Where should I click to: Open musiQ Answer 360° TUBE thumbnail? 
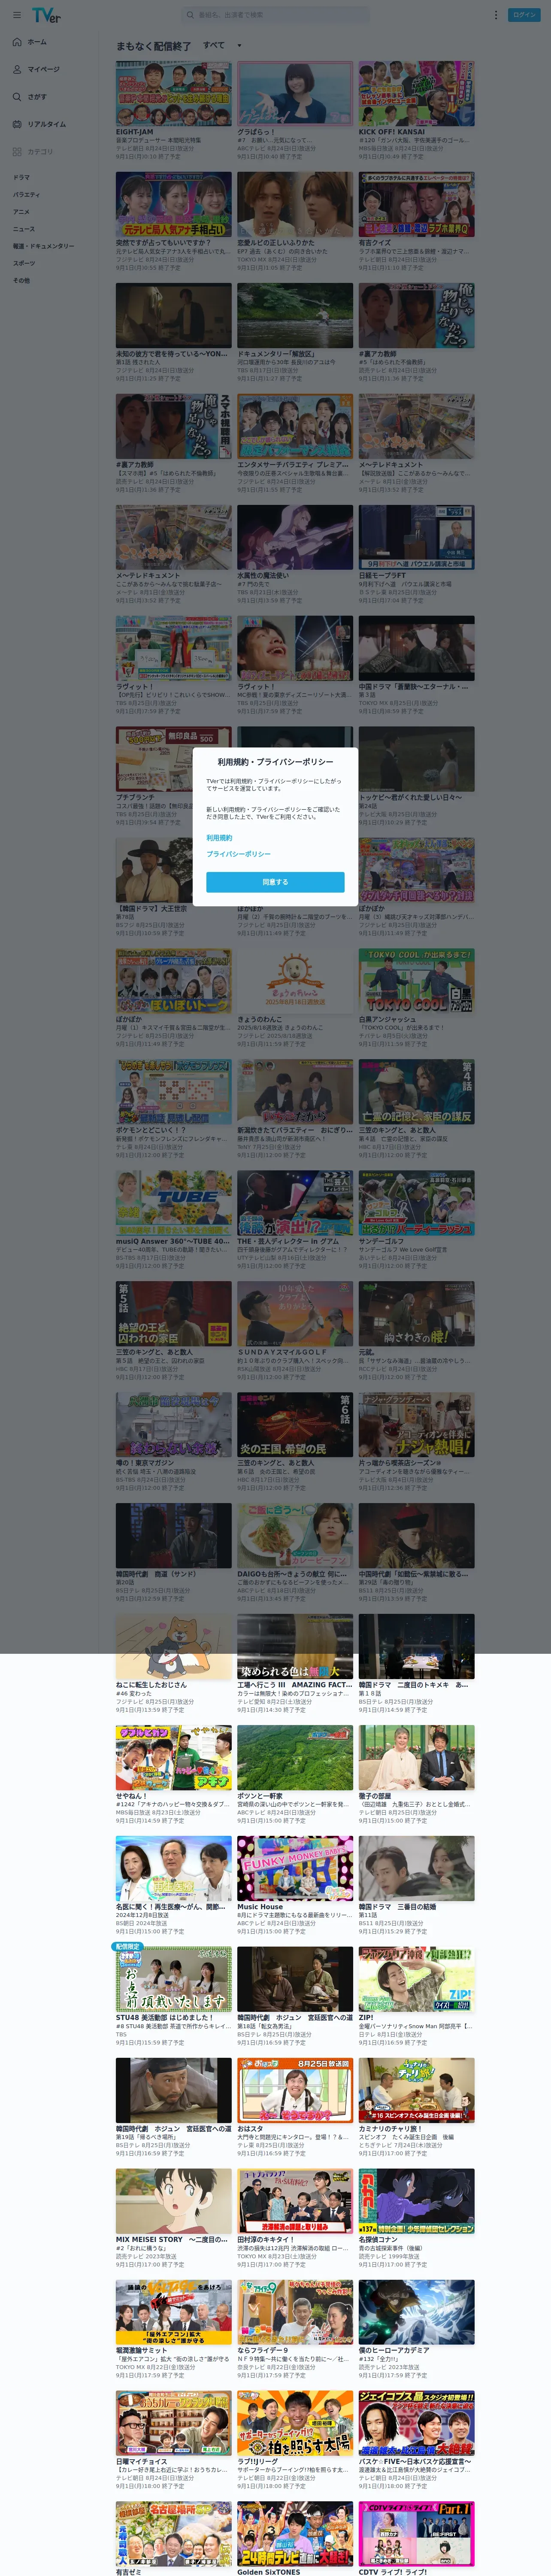tap(173, 1203)
